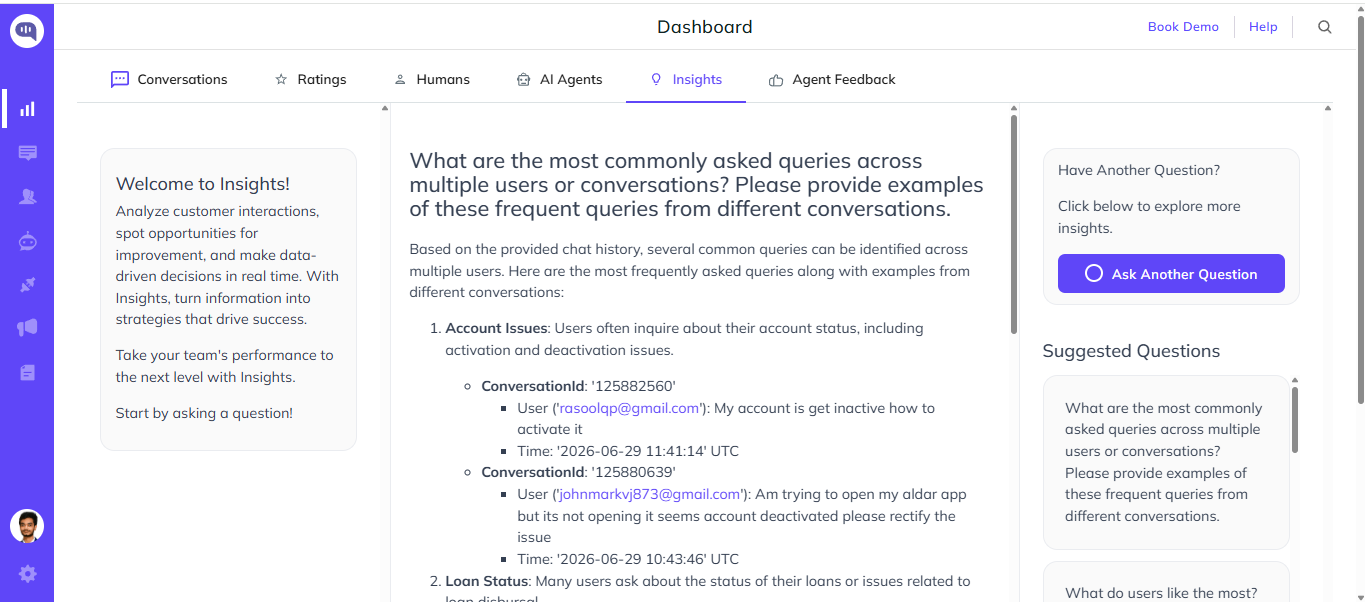Open the conversations chat sidebar icon

pyautogui.click(x=27, y=153)
